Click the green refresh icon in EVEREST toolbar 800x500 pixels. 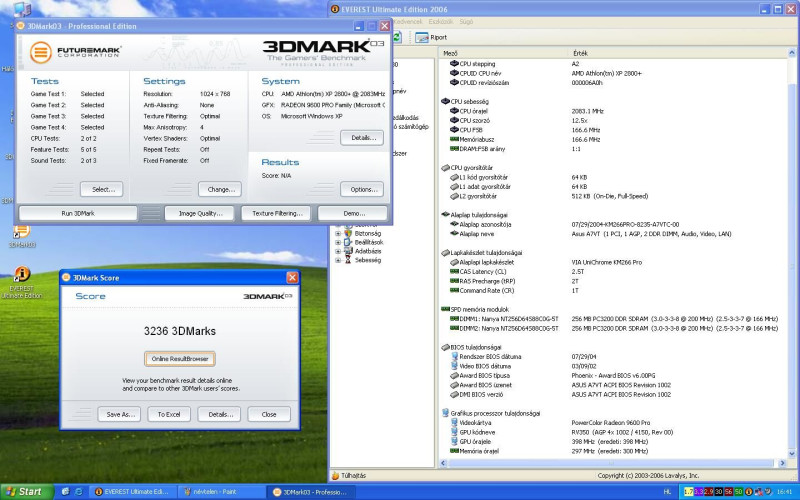pos(396,37)
